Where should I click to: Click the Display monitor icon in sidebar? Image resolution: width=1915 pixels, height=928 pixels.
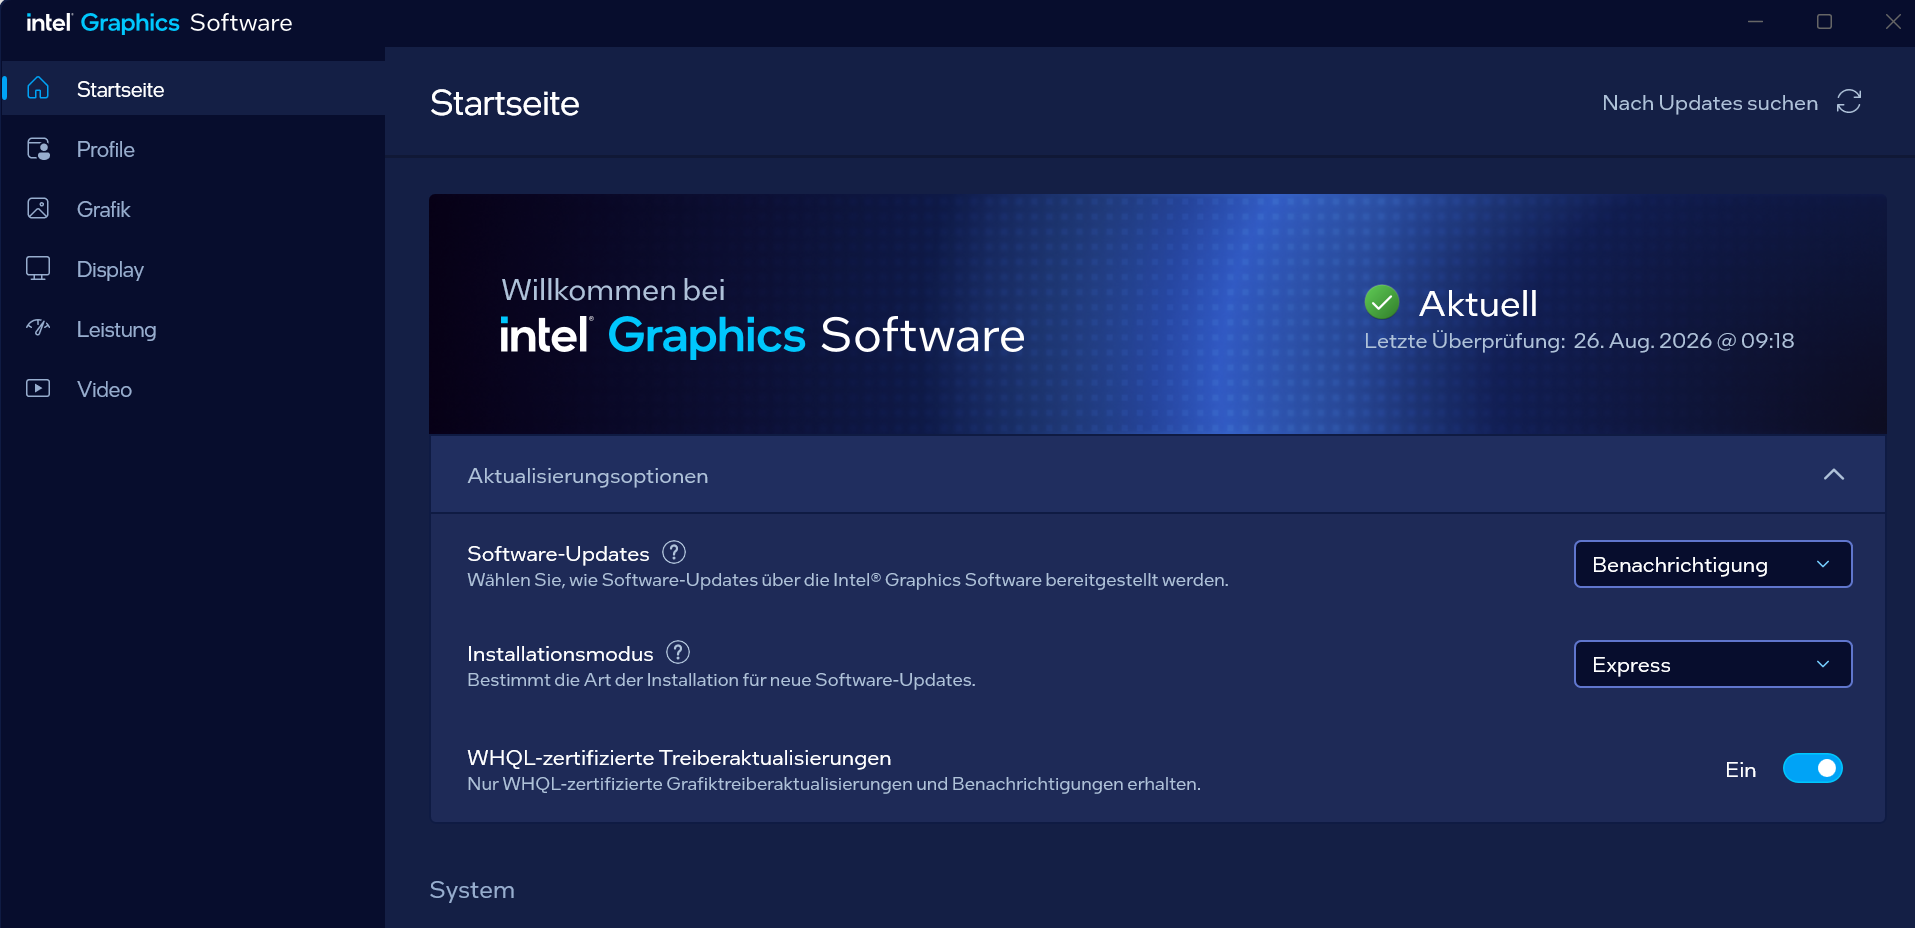[x=38, y=268]
